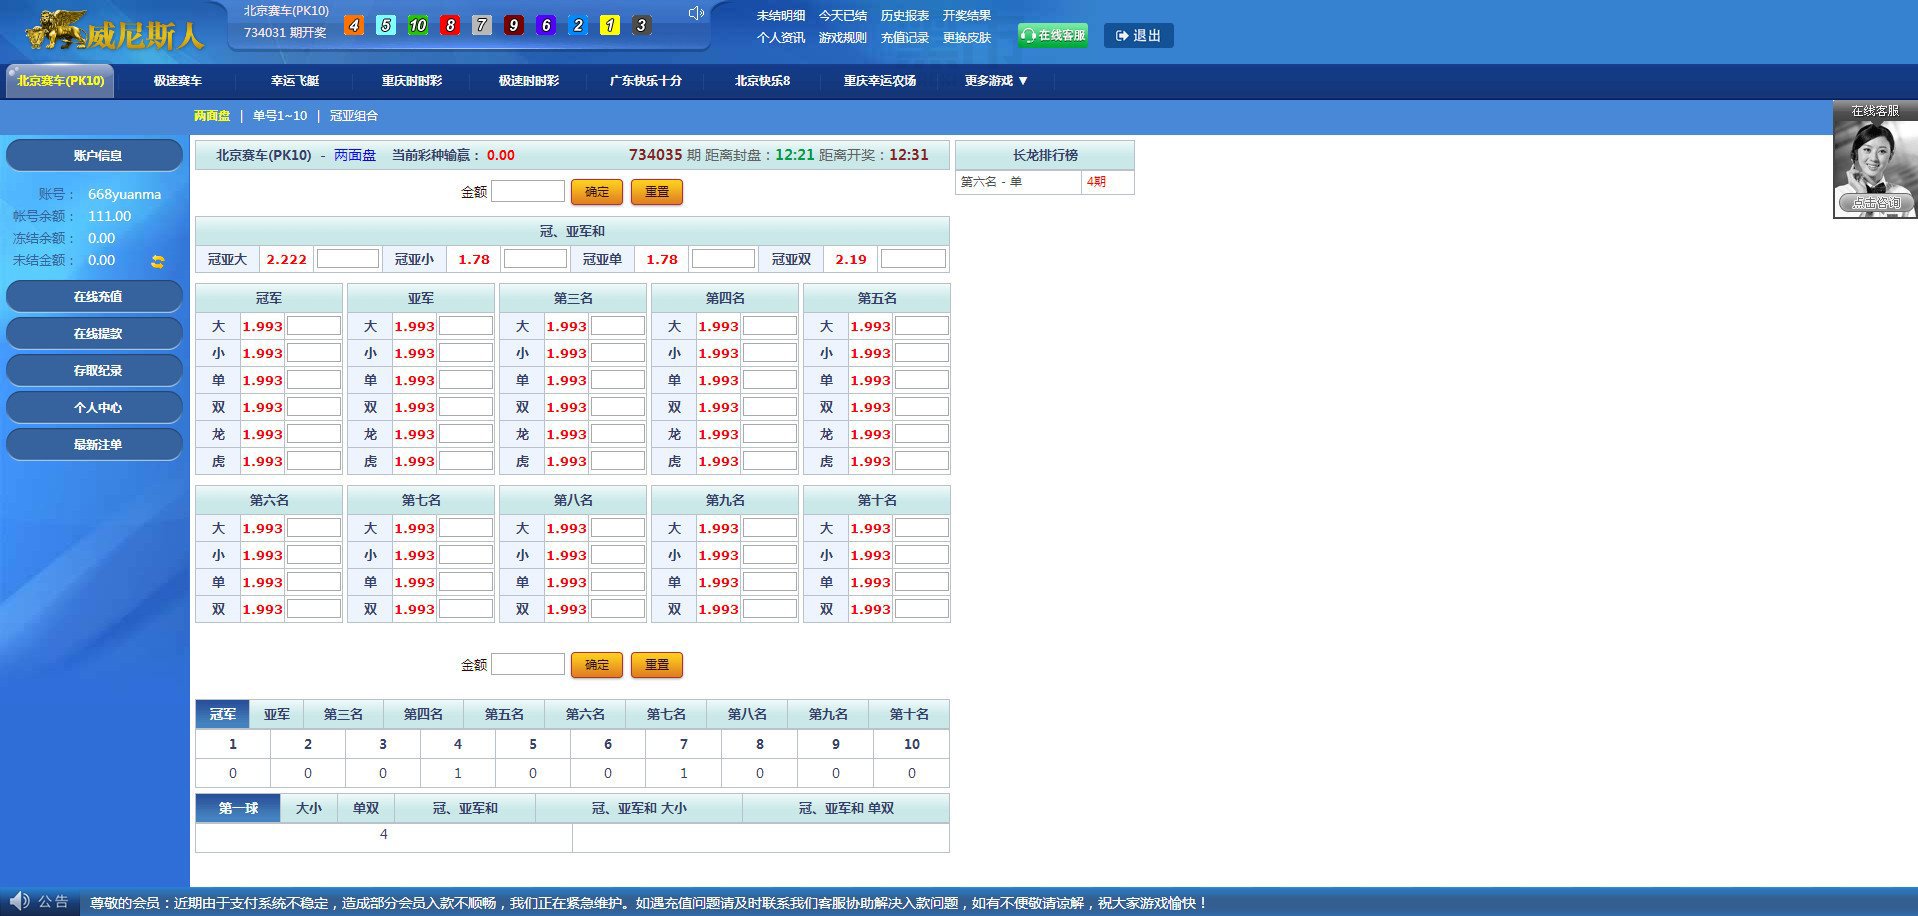The height and width of the screenshot is (916, 1918).
Task: Click the refresh balance icon
Action: 157,261
